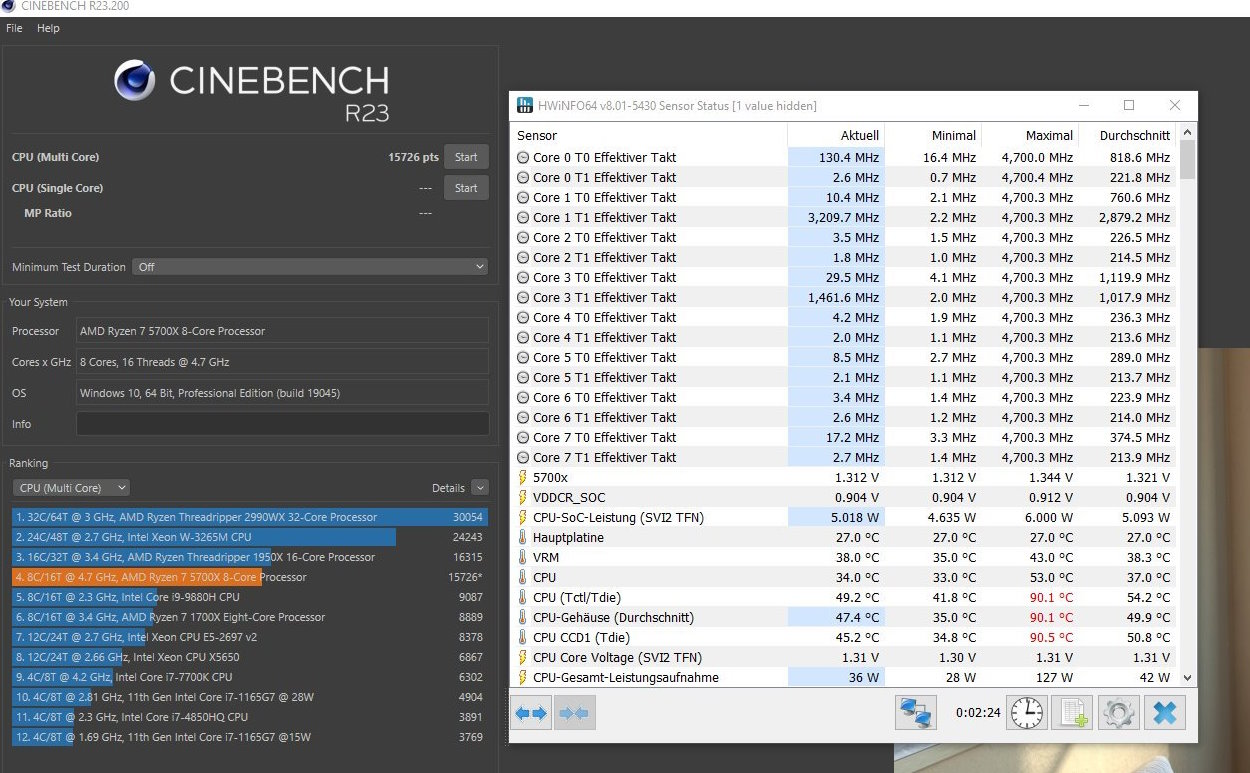Click the clock icon of Core 0 T0 row
This screenshot has height=773, width=1250.
(x=523, y=157)
